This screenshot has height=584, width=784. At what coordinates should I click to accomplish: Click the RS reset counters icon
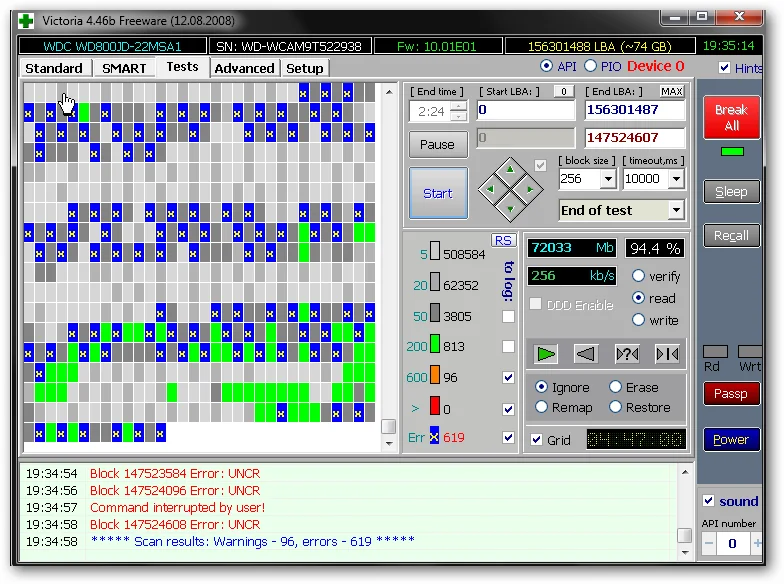point(503,240)
